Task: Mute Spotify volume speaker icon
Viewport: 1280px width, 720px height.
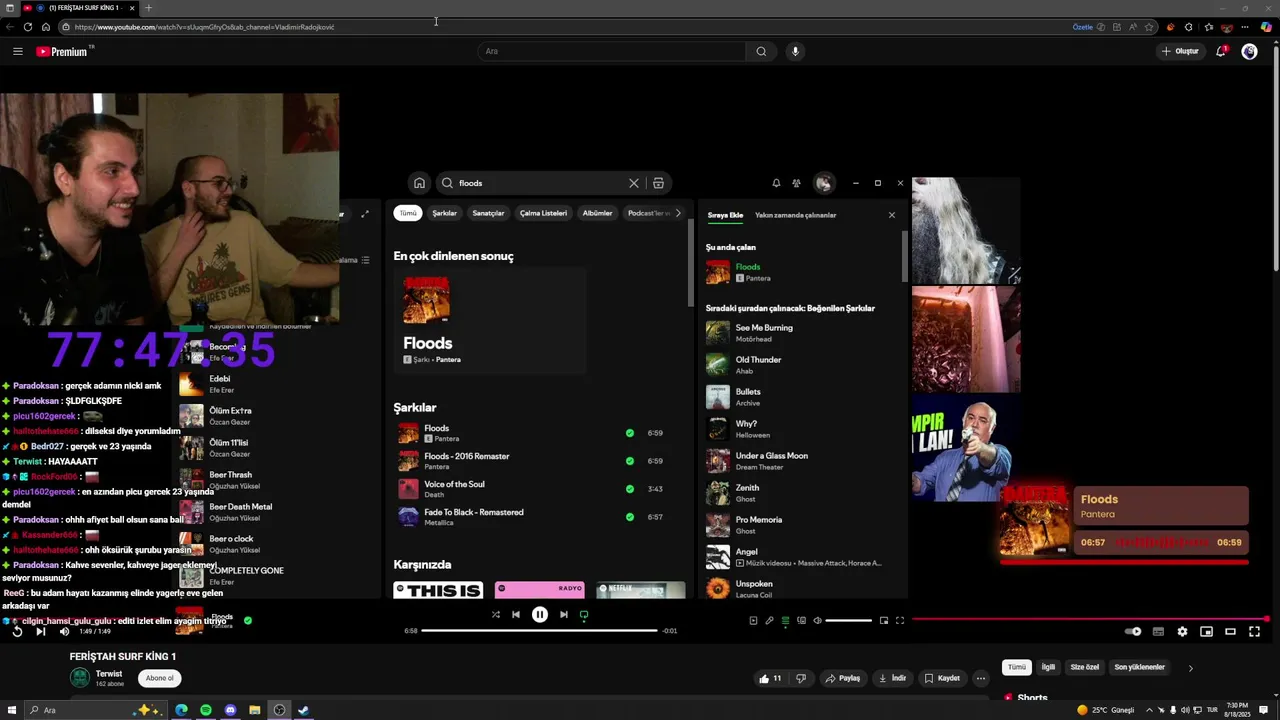Action: 817,620
